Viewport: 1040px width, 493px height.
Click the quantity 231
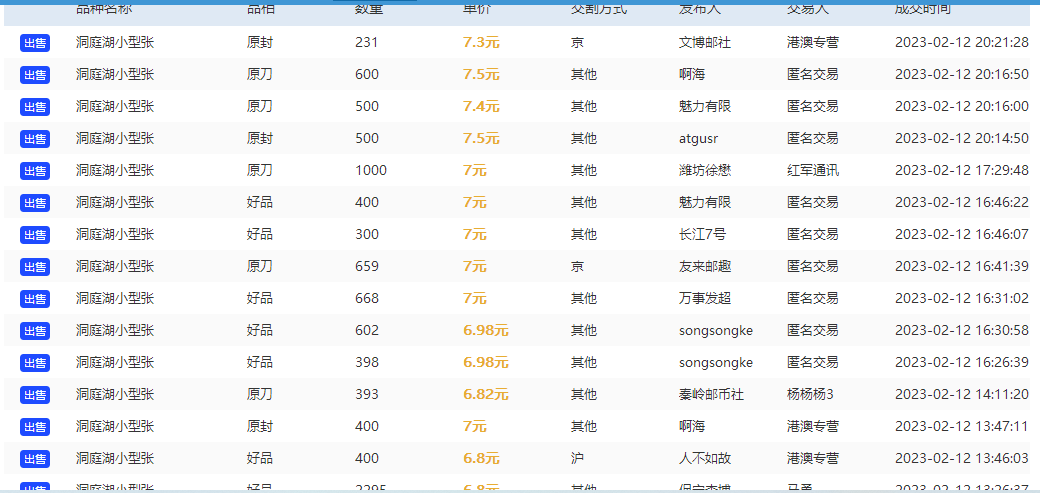pyautogui.click(x=367, y=43)
